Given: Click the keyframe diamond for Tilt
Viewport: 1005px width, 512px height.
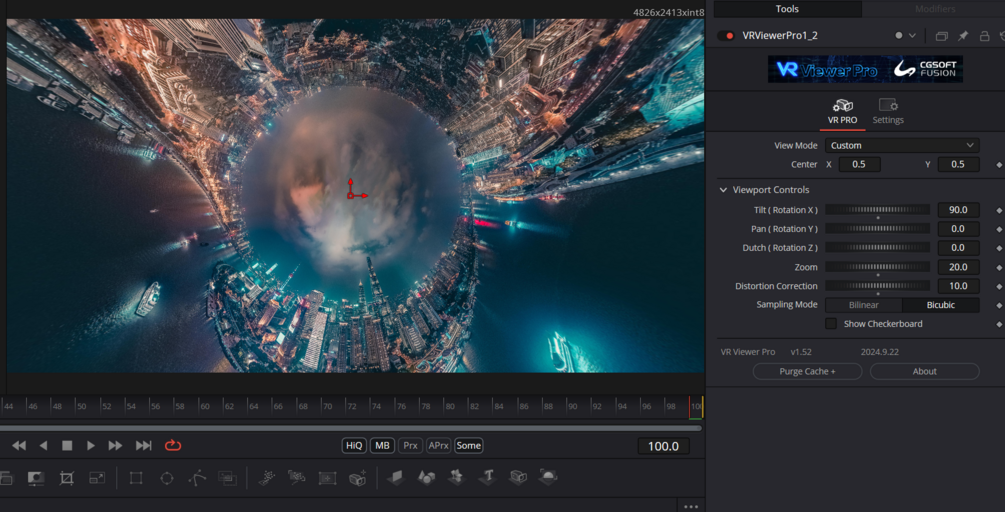Looking at the screenshot, I should point(999,210).
